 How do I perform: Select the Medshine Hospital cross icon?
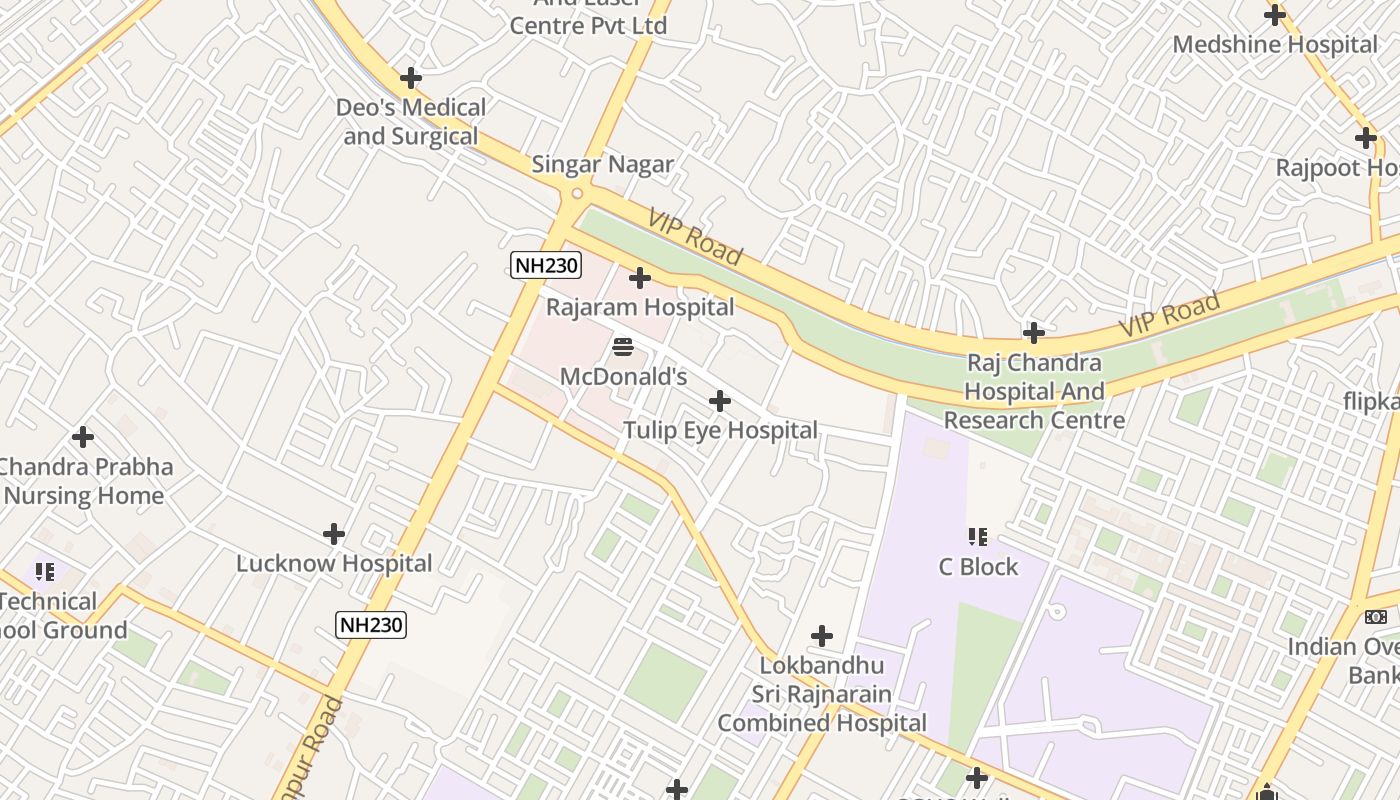[1274, 15]
